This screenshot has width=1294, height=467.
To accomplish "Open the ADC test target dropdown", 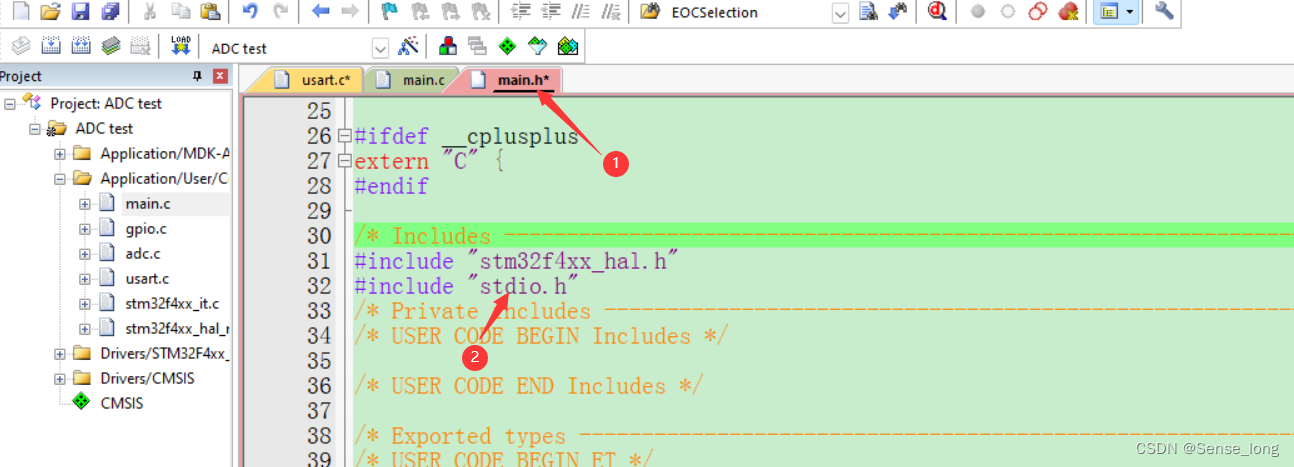I will coord(380,48).
